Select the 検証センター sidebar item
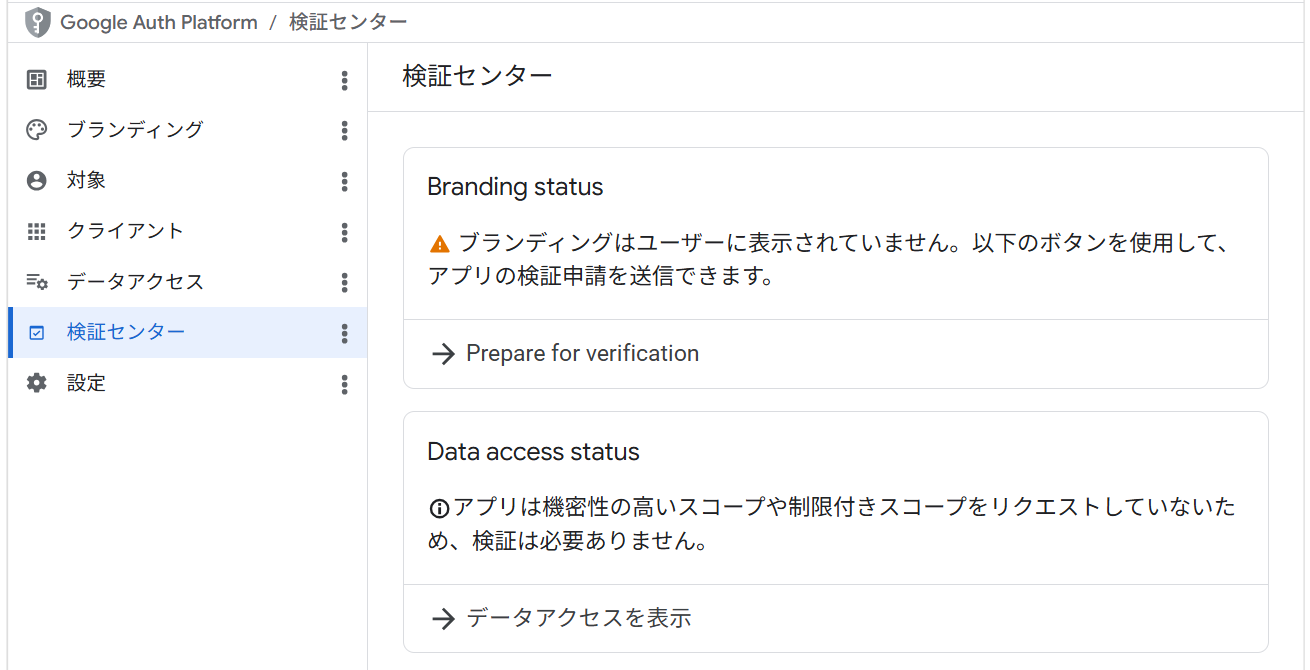Image resolution: width=1310 pixels, height=670 pixels. pyautogui.click(x=187, y=332)
